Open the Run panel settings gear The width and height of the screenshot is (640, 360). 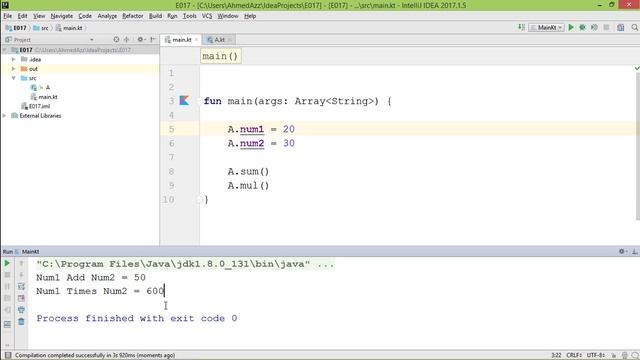pos(622,251)
